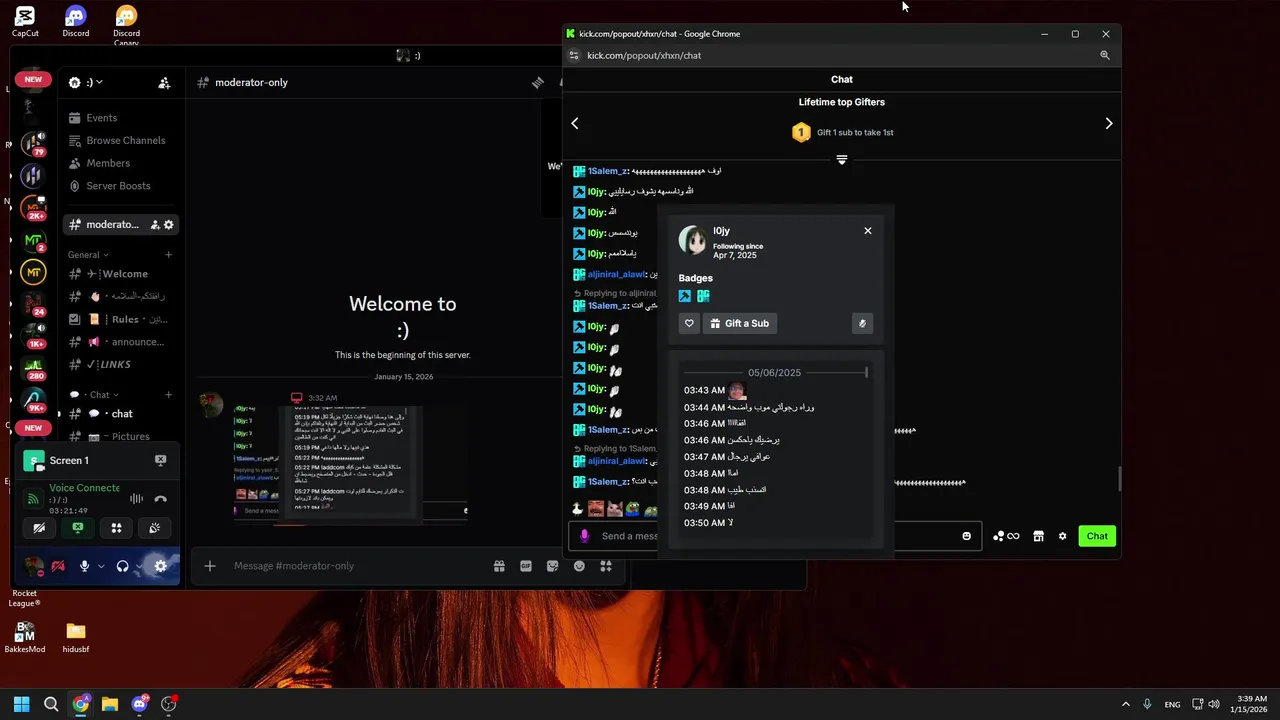
Task: Turn on camera in Discord voice panel
Action: pyautogui.click(x=39, y=528)
